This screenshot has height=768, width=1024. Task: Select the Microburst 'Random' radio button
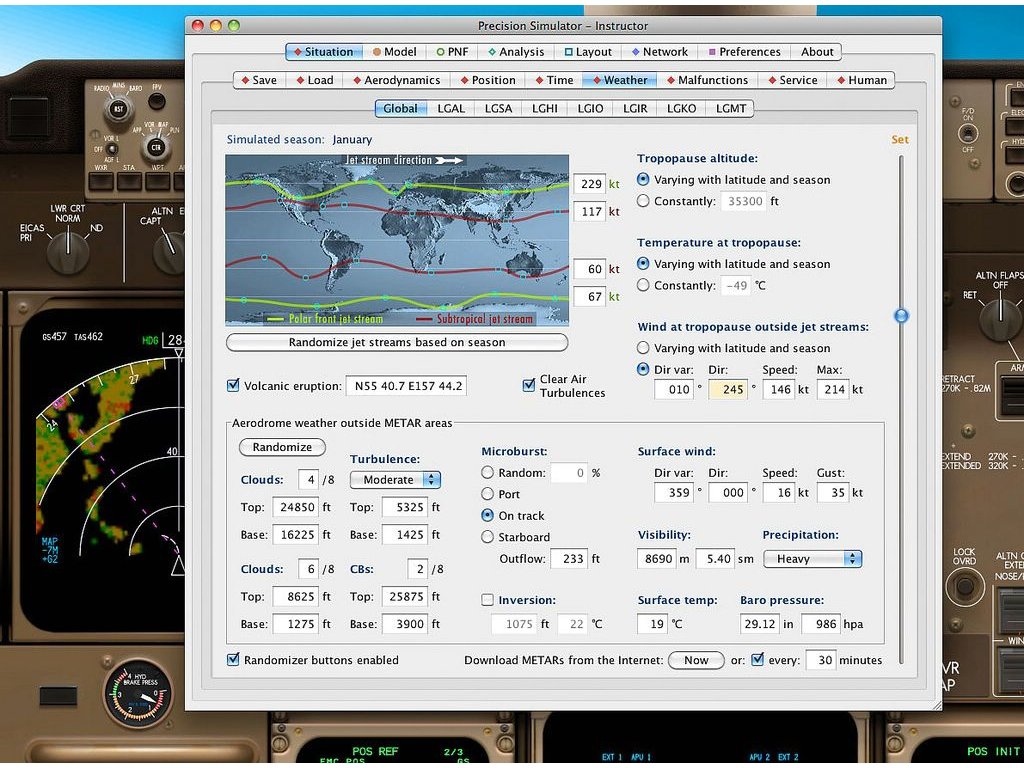point(487,472)
